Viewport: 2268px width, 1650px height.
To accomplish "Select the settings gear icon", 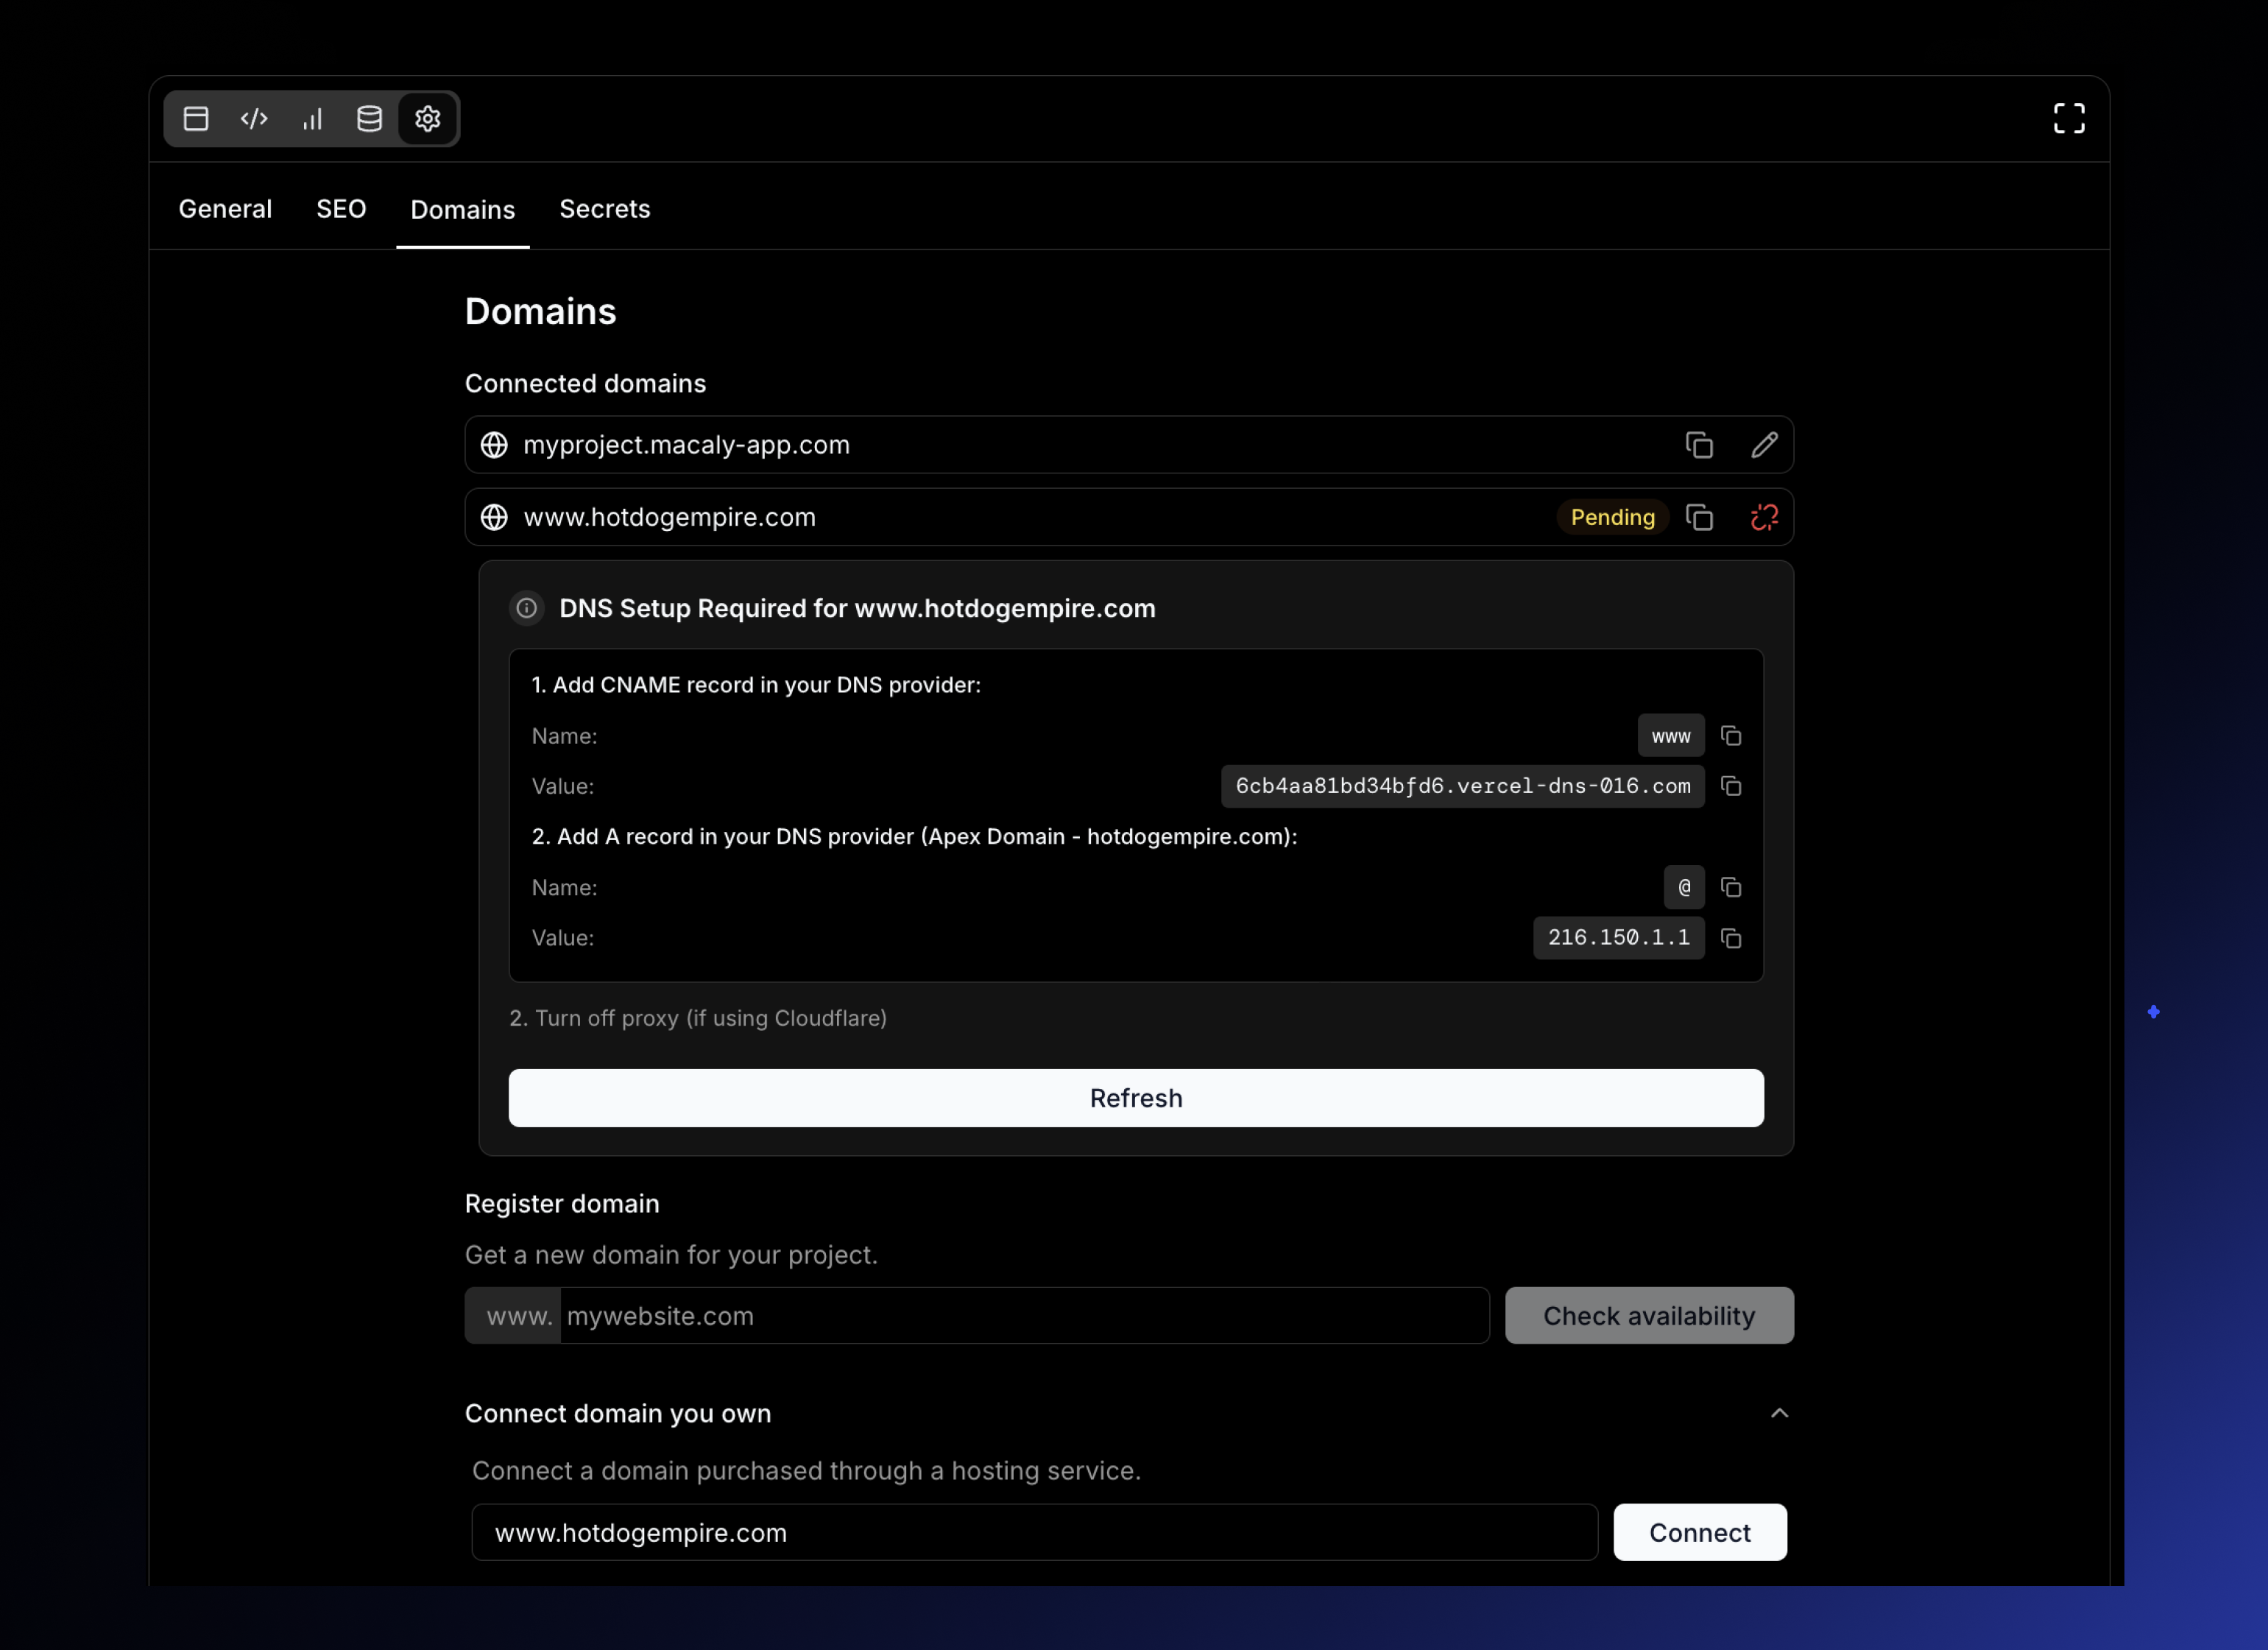I will (x=427, y=118).
